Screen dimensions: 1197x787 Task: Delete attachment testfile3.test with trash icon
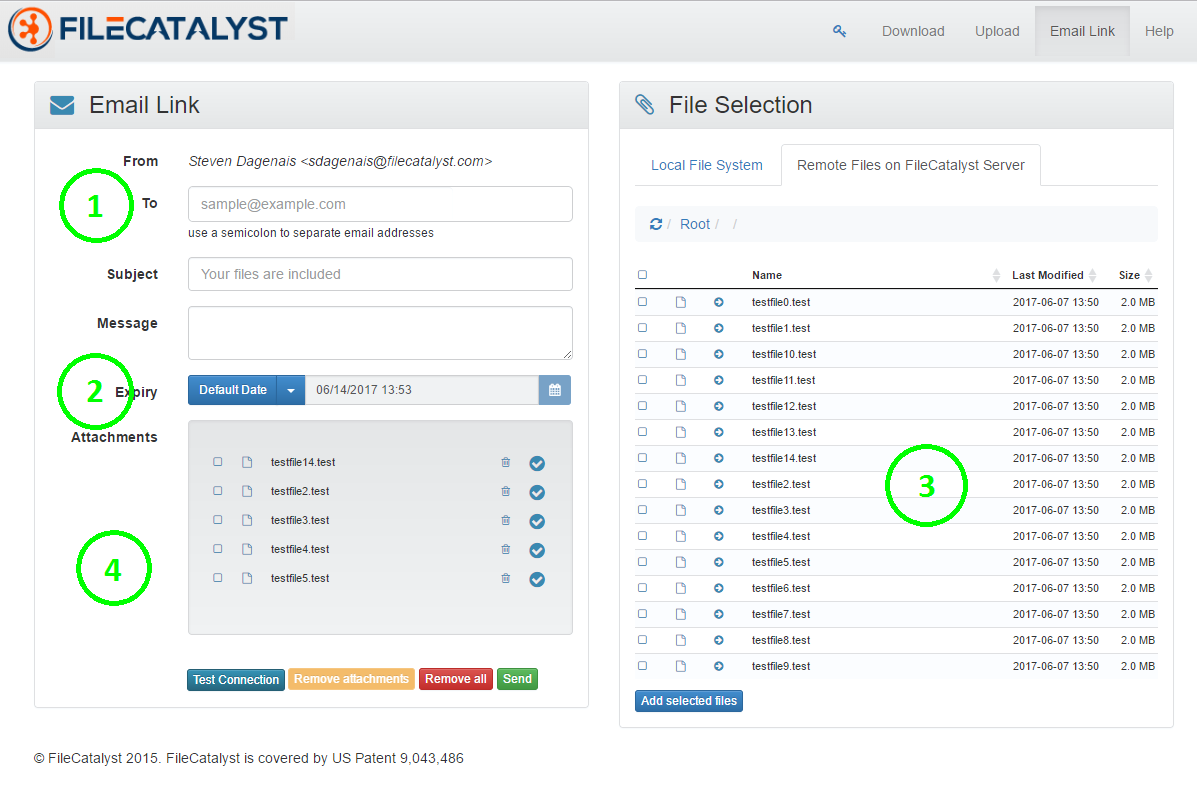(x=505, y=521)
